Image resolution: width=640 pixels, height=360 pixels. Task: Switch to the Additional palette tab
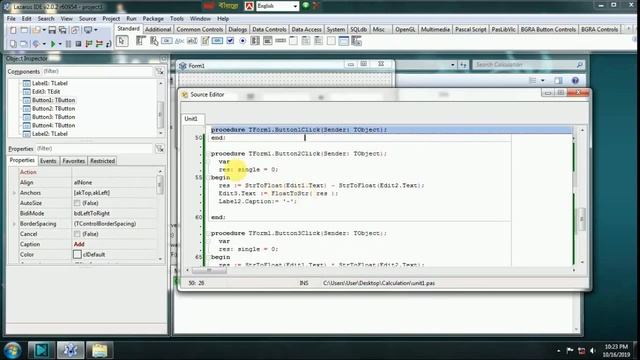tap(158, 29)
